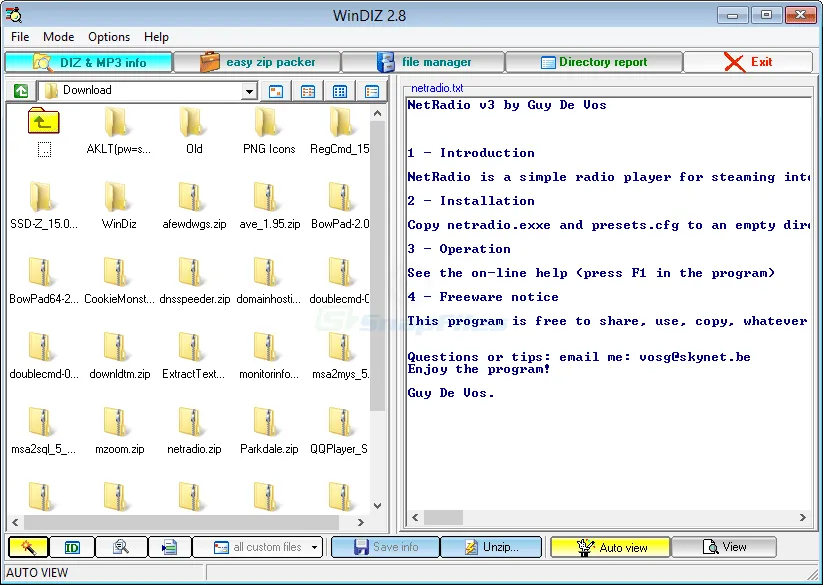Click the '4 - Freeware notice' line
The image size is (823, 585).
click(483, 297)
